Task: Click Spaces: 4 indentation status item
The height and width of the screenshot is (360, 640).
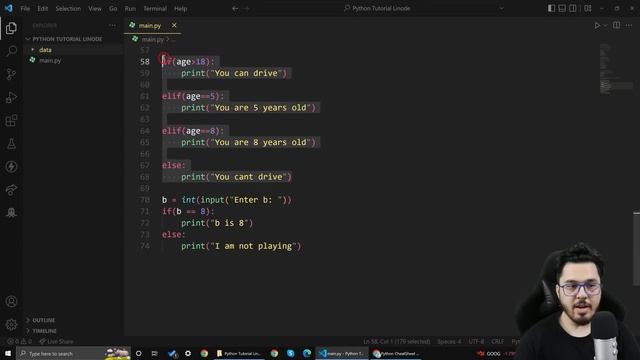Action: point(449,342)
